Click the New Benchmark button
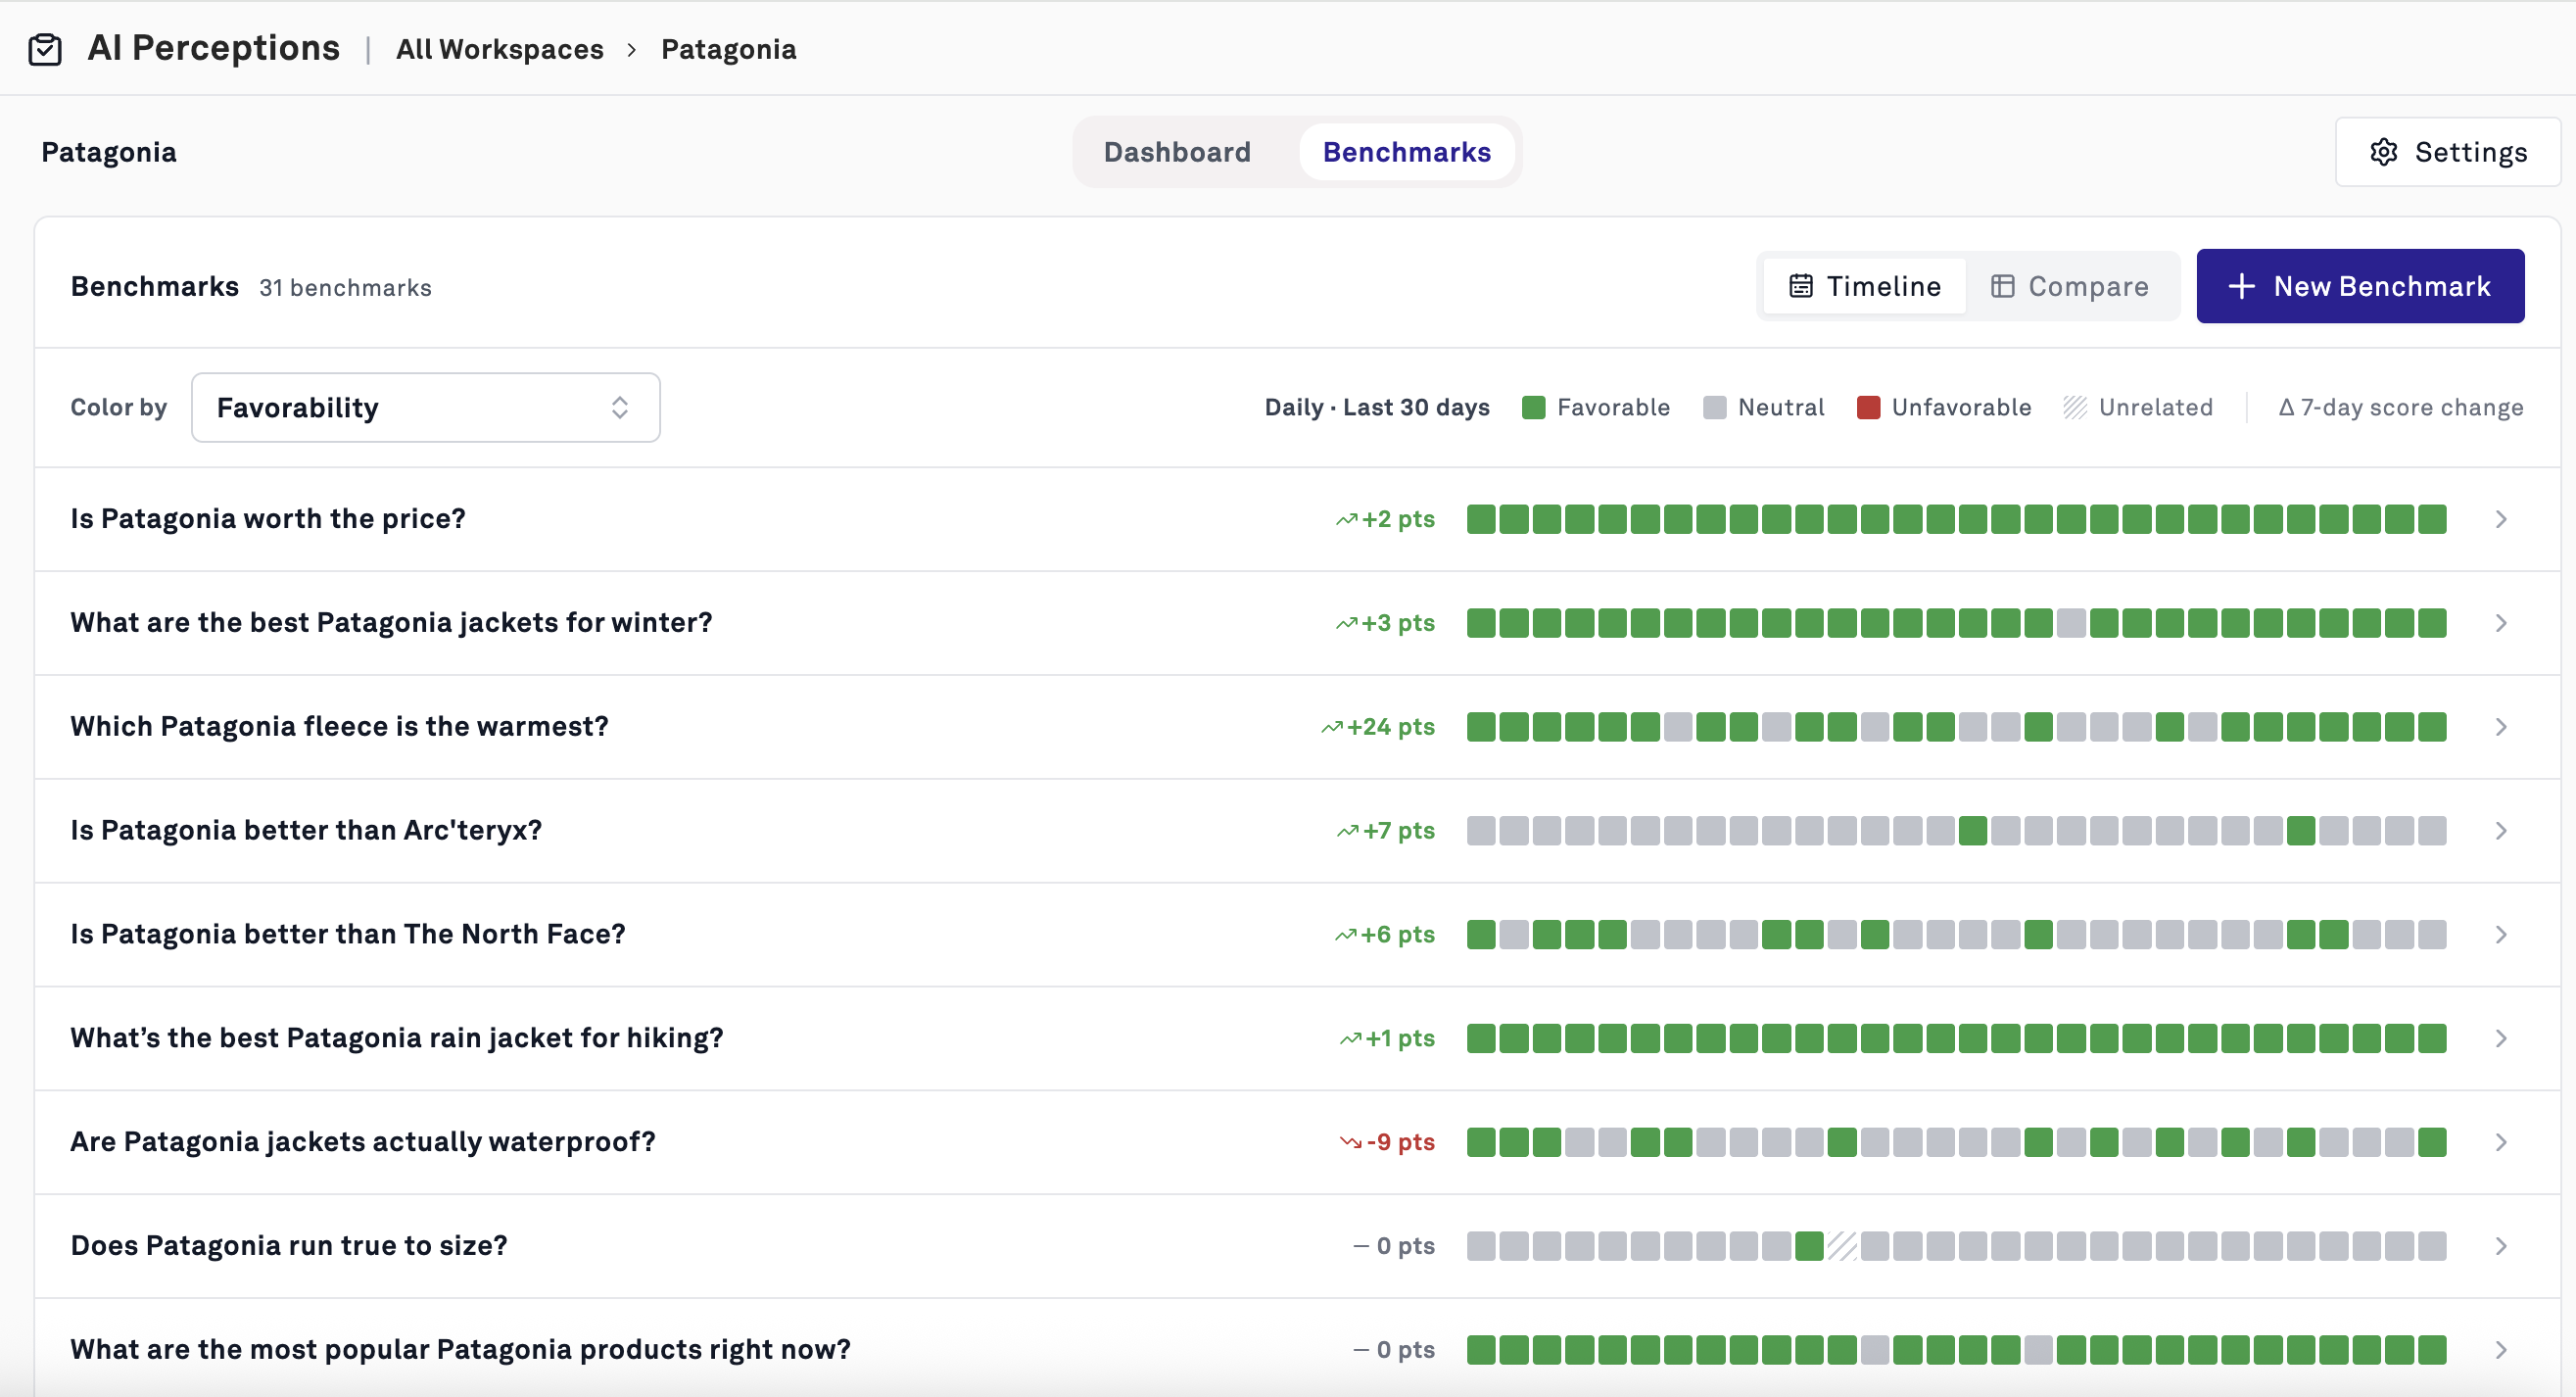Image resolution: width=2576 pixels, height=1397 pixels. pyautogui.click(x=2360, y=286)
